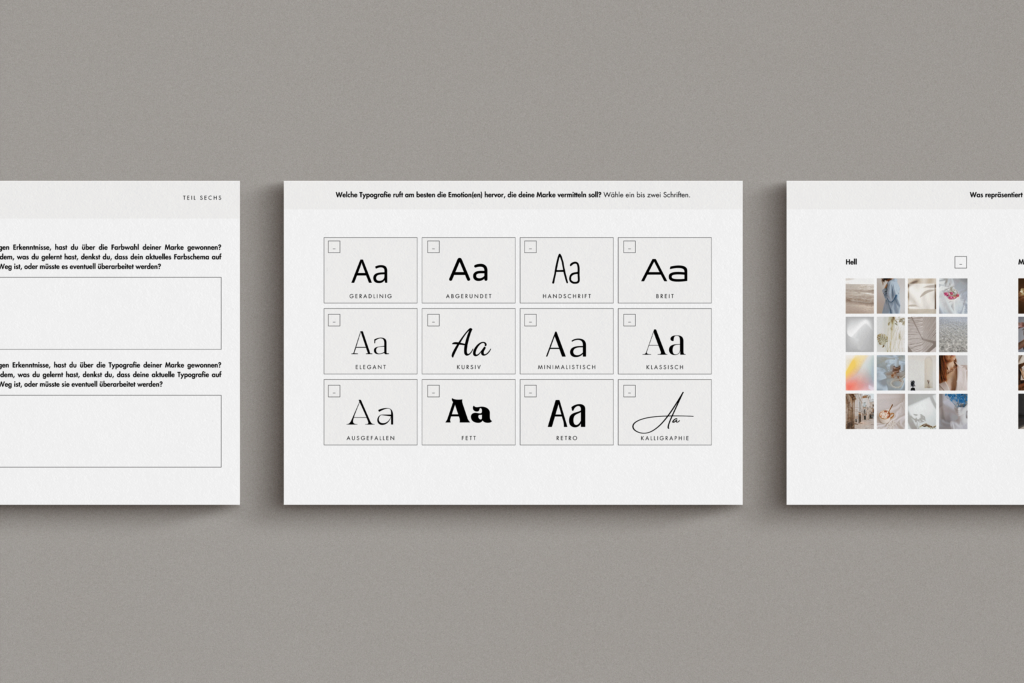The width and height of the screenshot is (1024, 683).
Task: Open the woman in blue dress thumbnail
Action: point(891,296)
